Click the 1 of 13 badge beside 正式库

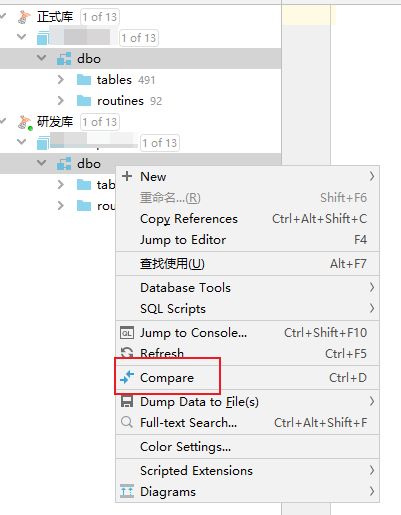100,17
